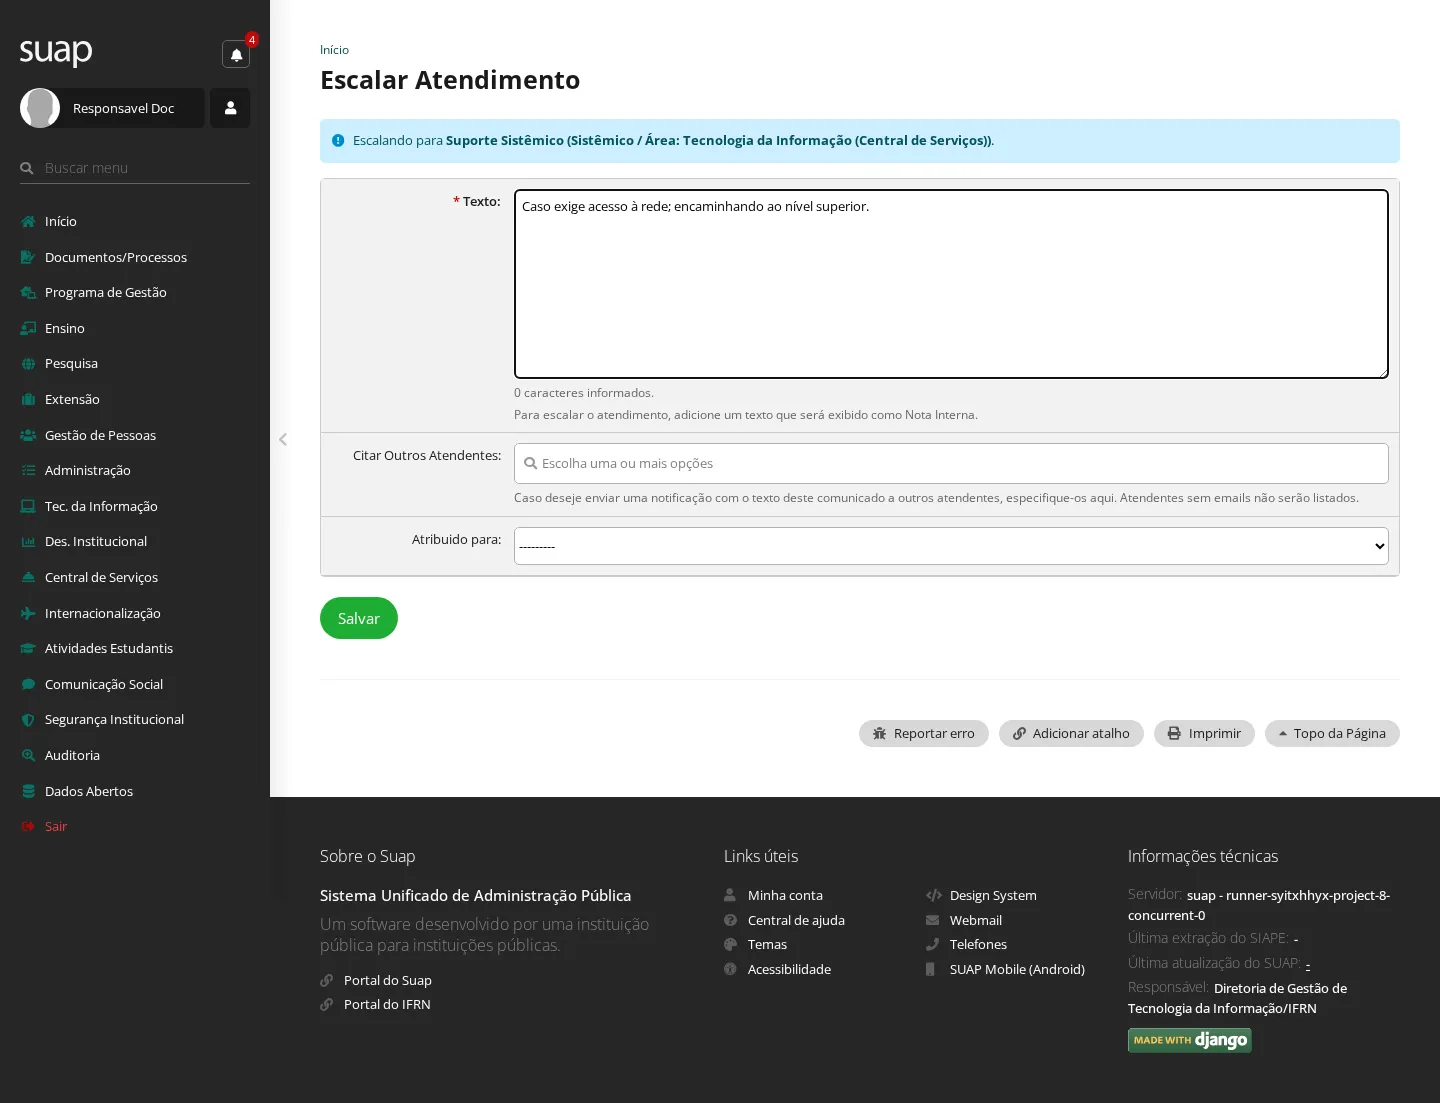The image size is (1440, 1103).
Task: Click the Reportar erro button
Action: (924, 733)
